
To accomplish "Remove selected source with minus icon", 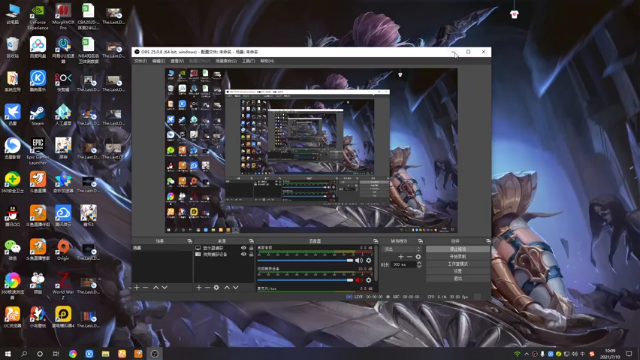I will [x=207, y=288].
